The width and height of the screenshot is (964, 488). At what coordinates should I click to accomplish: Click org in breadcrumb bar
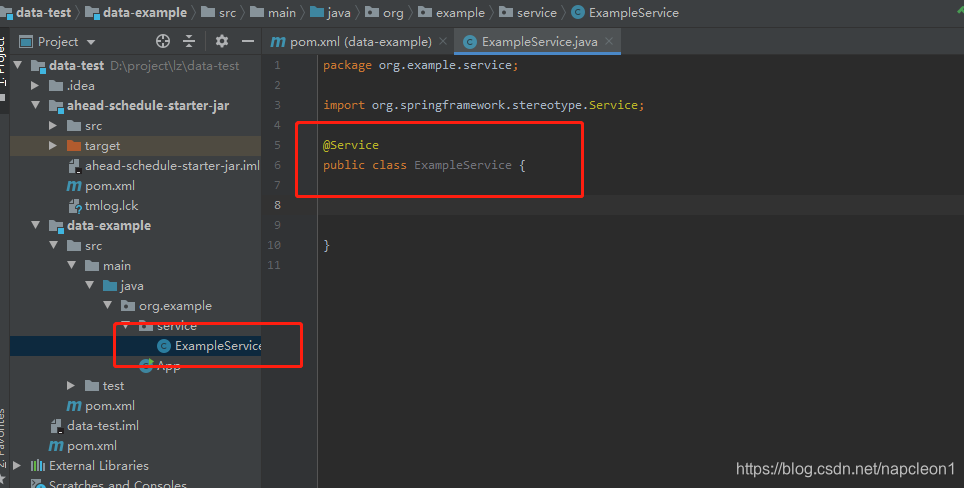(x=385, y=12)
